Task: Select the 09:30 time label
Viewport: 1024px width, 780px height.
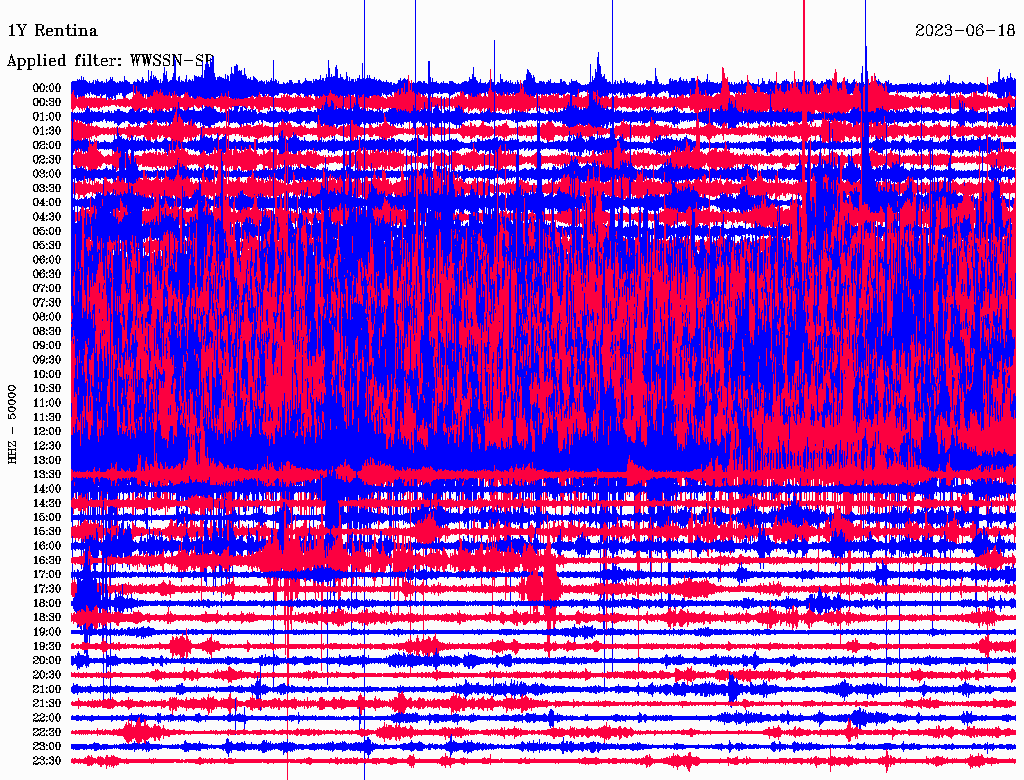Action: click(47, 361)
